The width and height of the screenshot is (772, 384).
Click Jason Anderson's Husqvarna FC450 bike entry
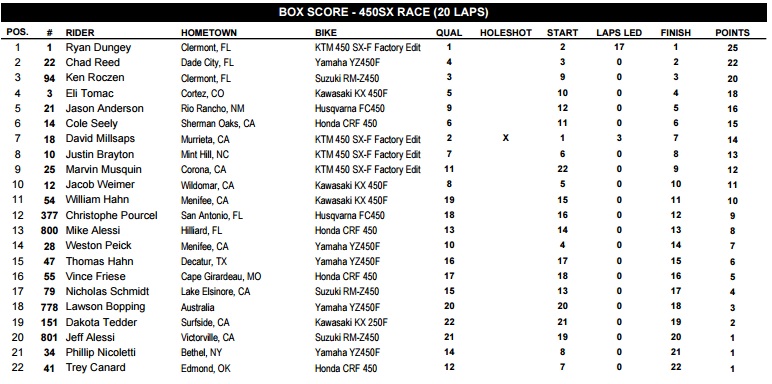[350, 109]
